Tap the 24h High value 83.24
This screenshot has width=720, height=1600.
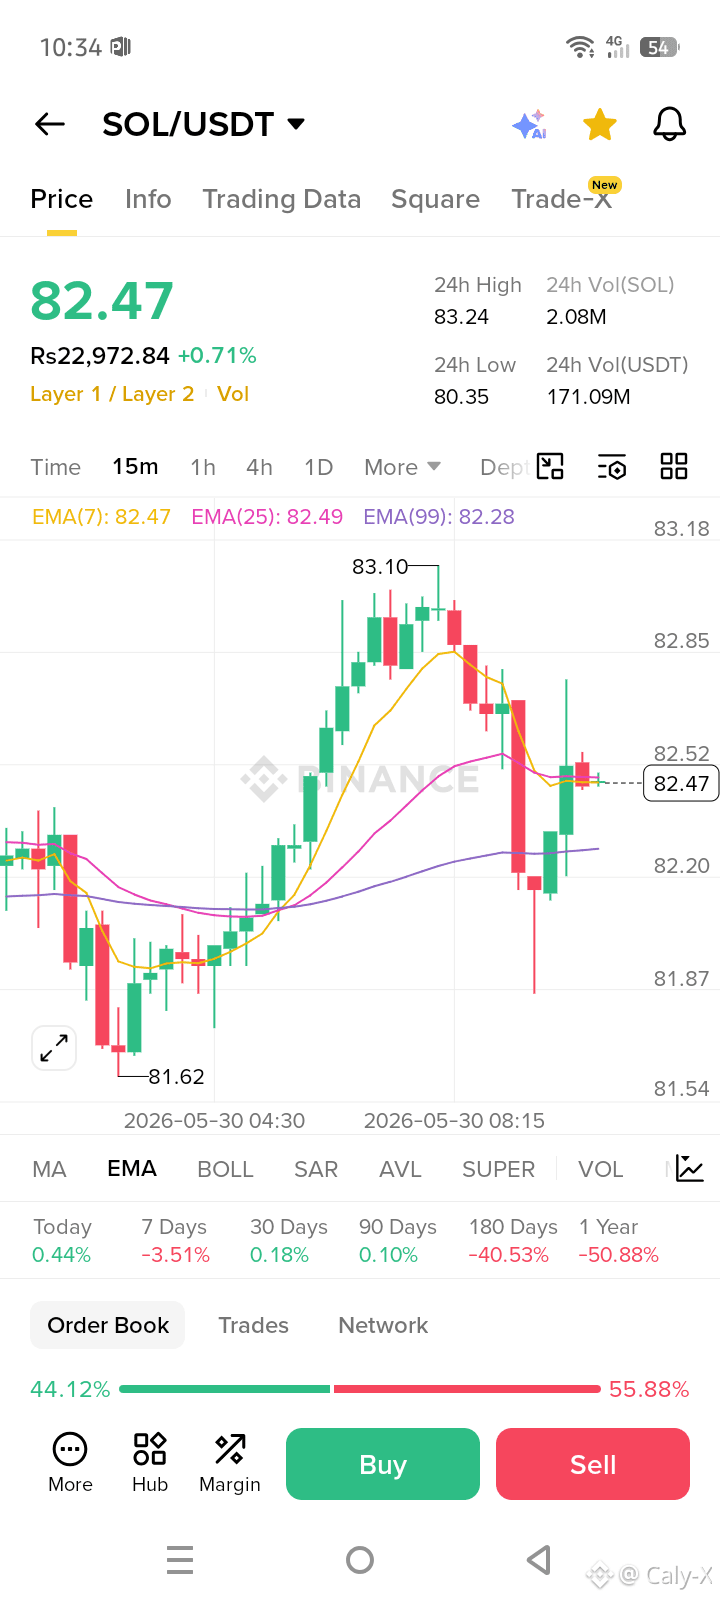click(461, 317)
